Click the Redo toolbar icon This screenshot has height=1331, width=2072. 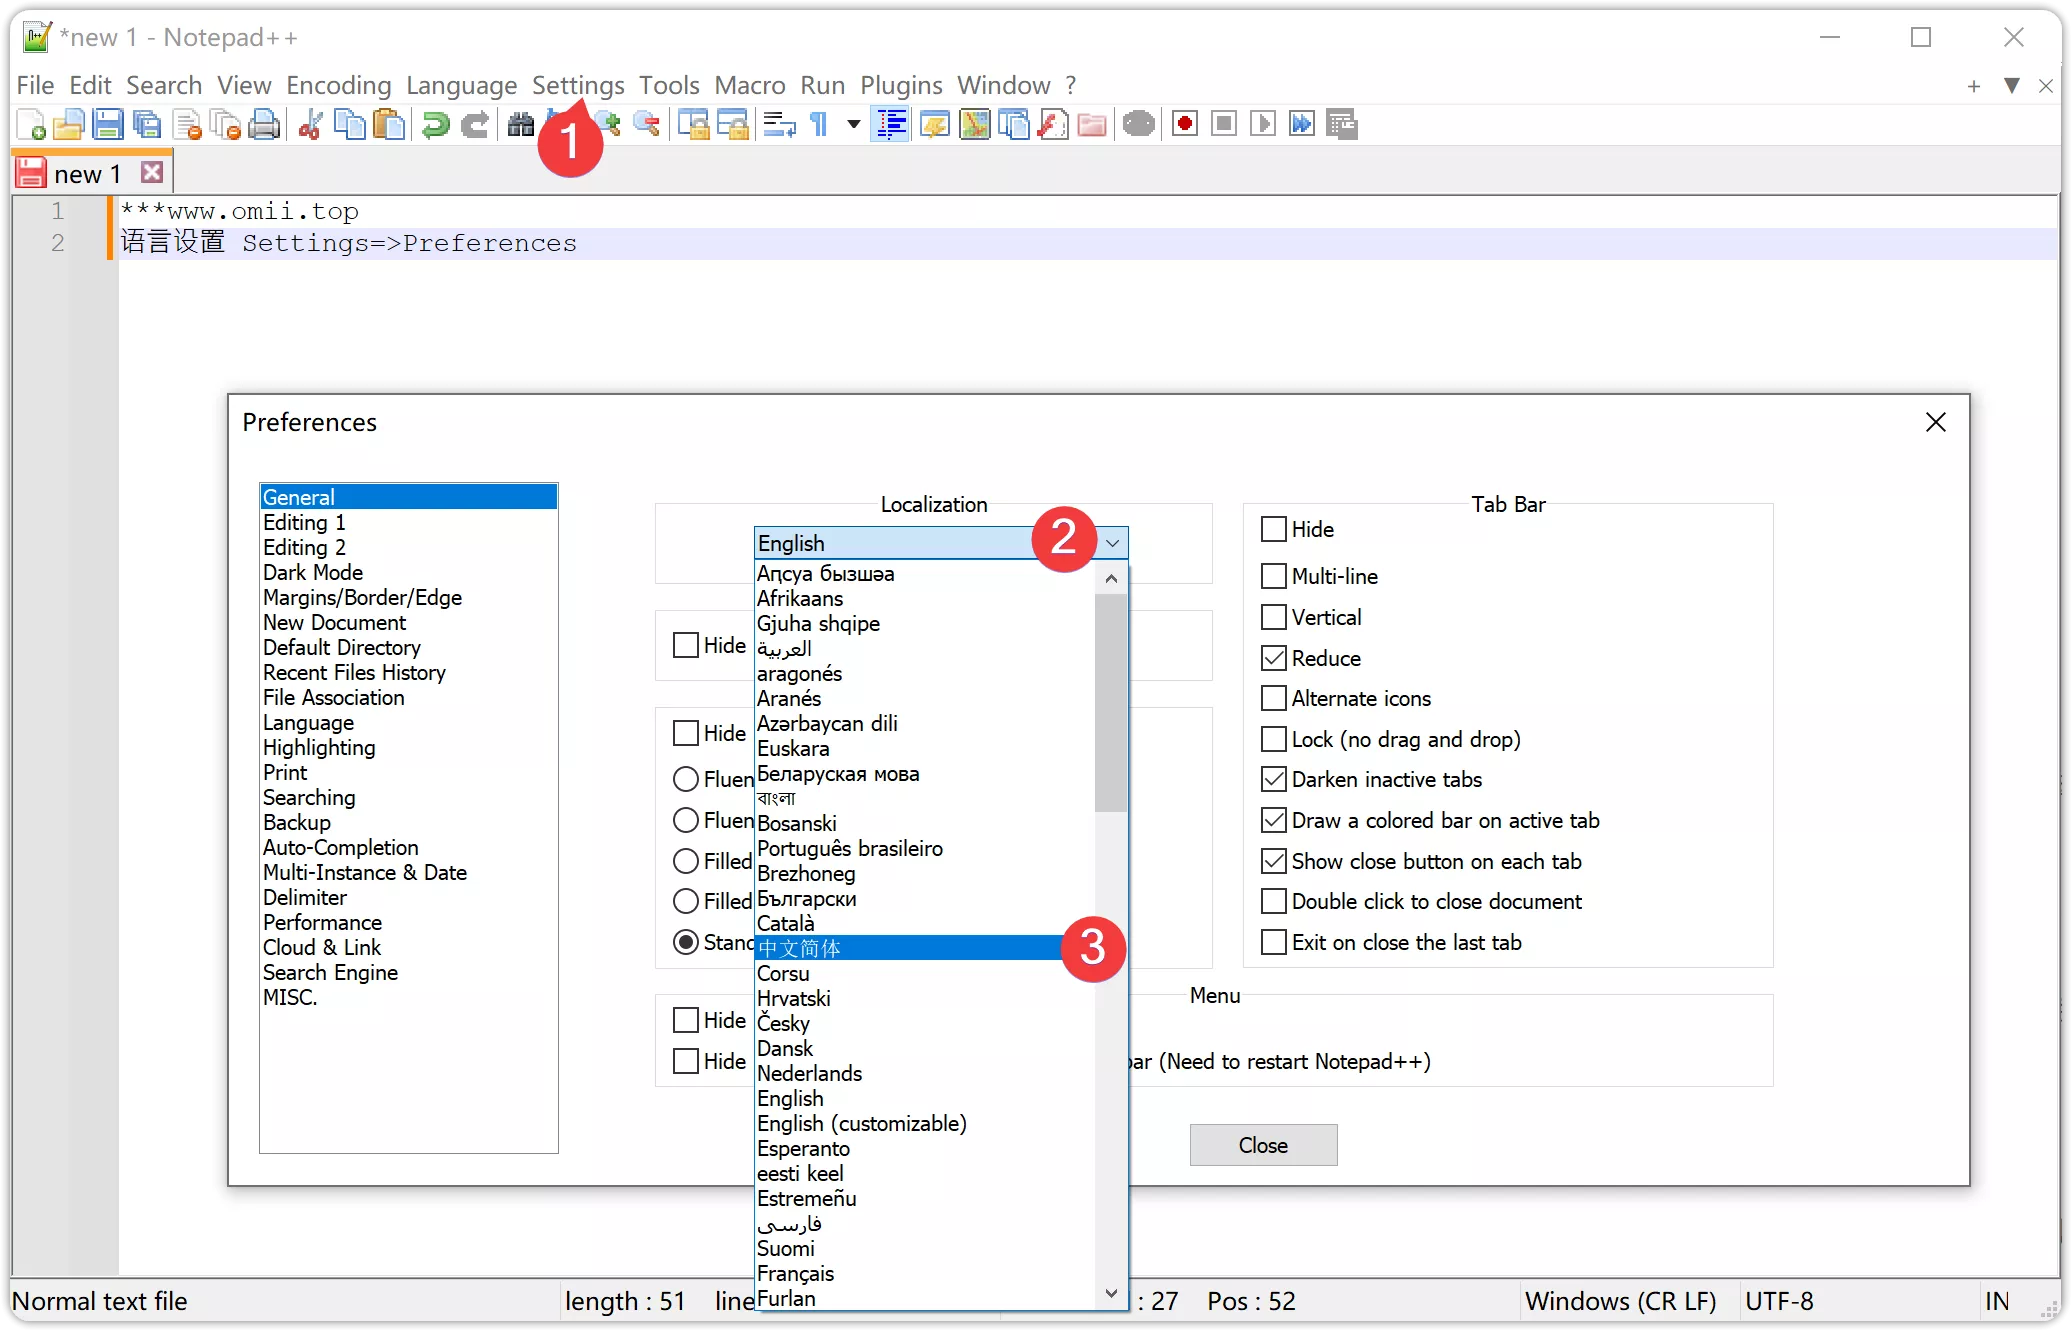[474, 124]
